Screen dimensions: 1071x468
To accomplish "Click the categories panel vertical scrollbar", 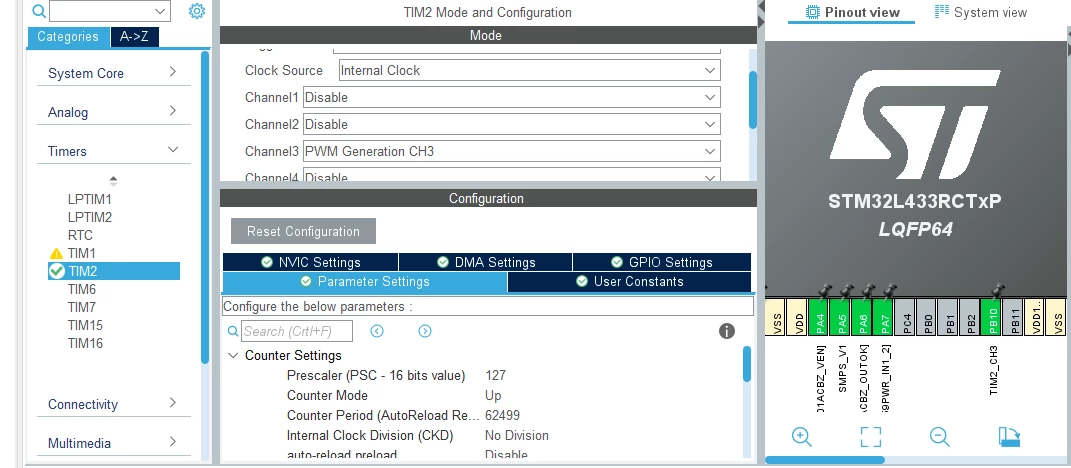I will (x=205, y=208).
